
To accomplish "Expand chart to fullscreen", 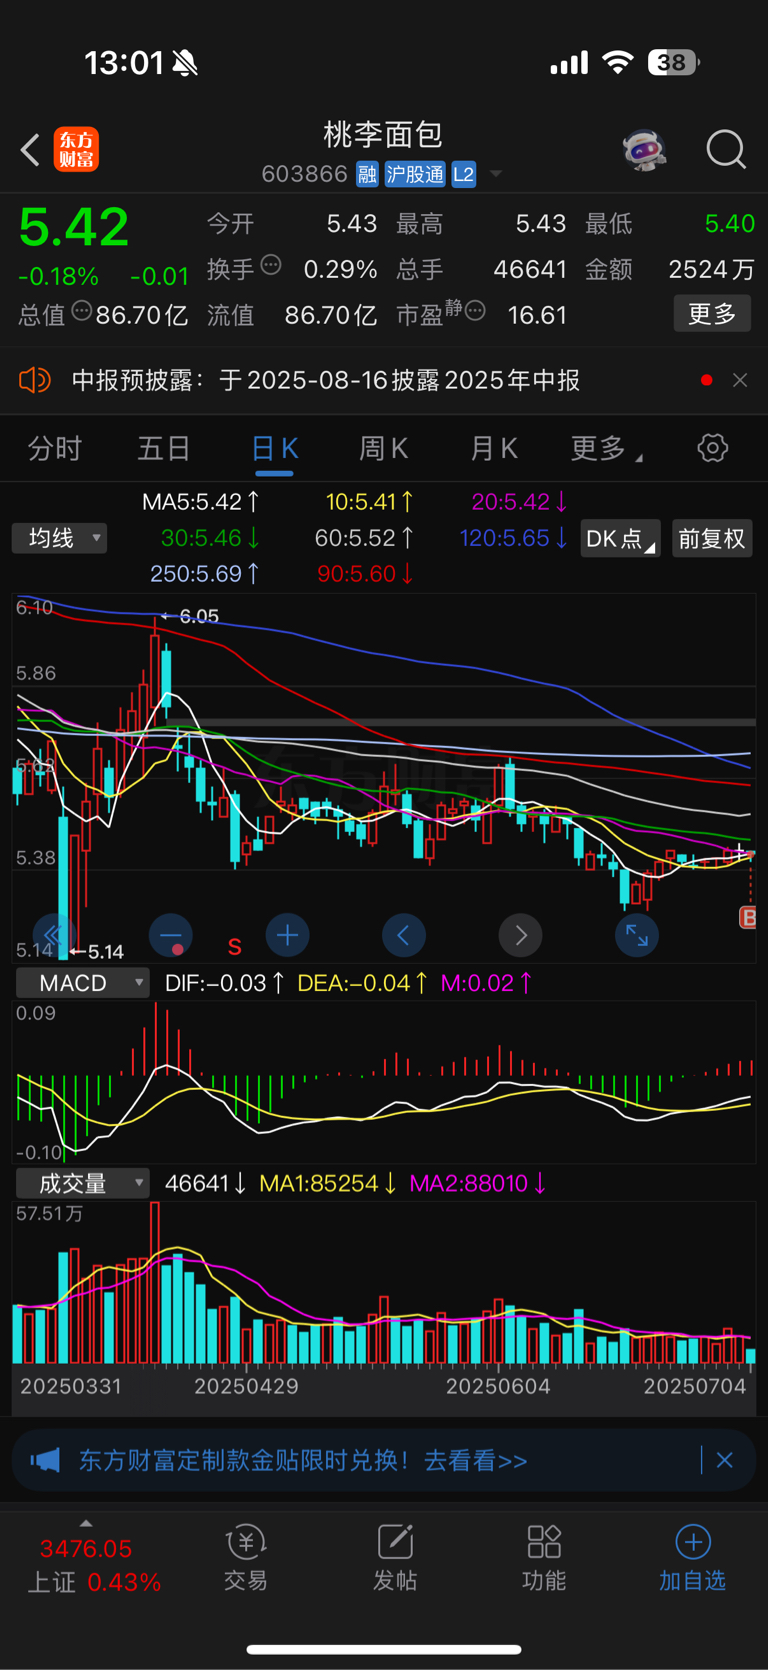I will click(636, 935).
